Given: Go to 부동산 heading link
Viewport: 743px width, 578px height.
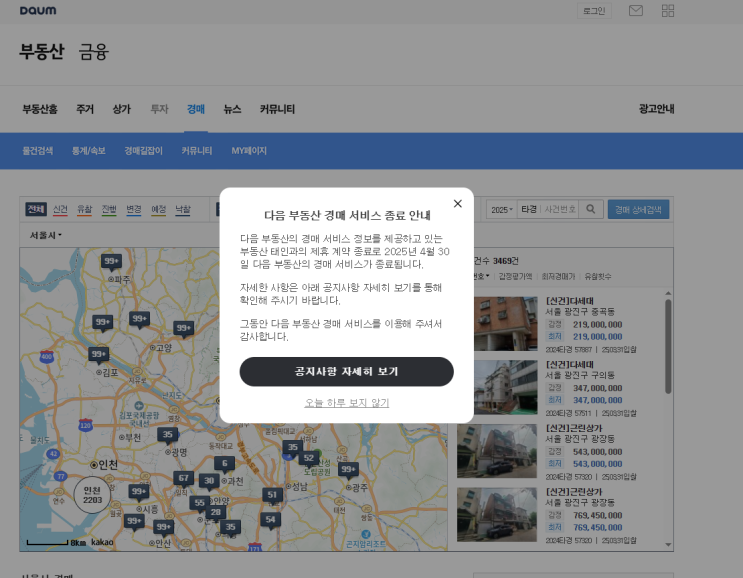Looking at the screenshot, I should point(42,51).
